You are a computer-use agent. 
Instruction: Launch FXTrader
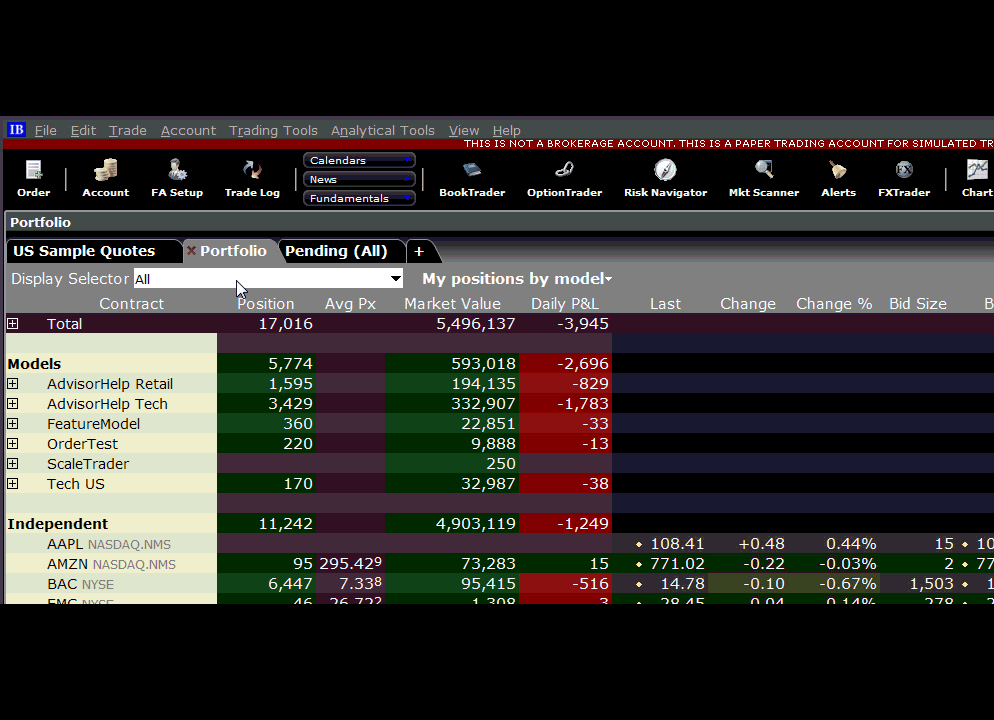click(903, 177)
